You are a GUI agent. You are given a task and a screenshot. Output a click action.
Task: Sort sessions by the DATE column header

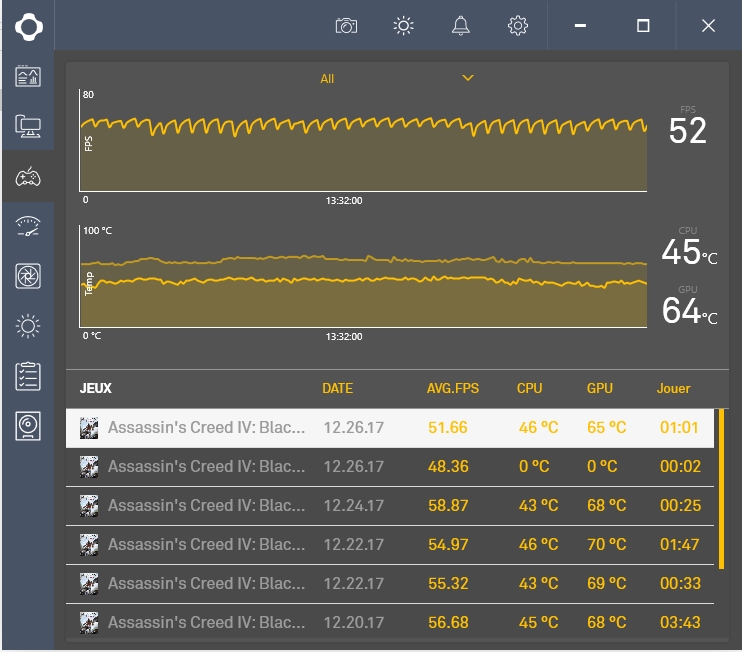click(x=337, y=388)
